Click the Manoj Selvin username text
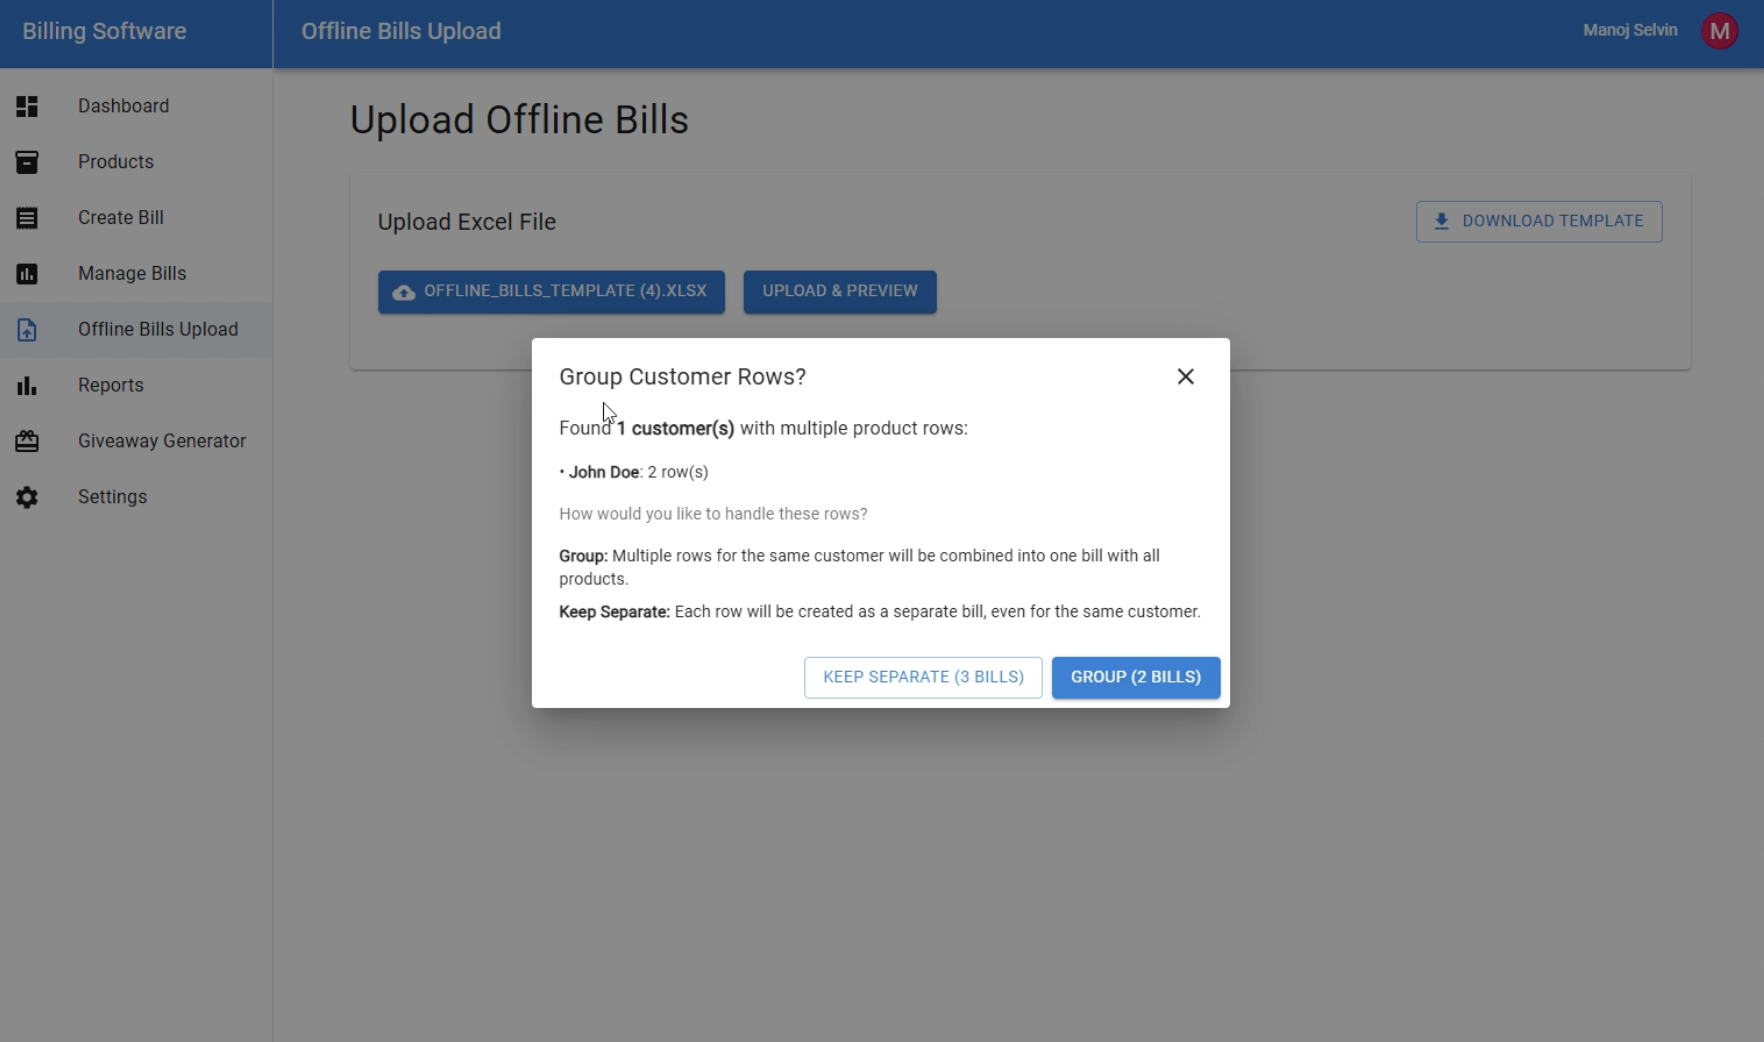This screenshot has height=1042, width=1764. (x=1629, y=30)
